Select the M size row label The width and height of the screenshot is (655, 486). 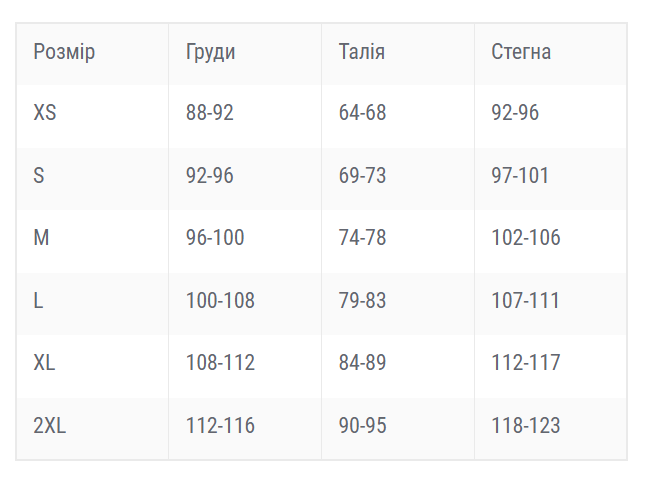point(41,237)
